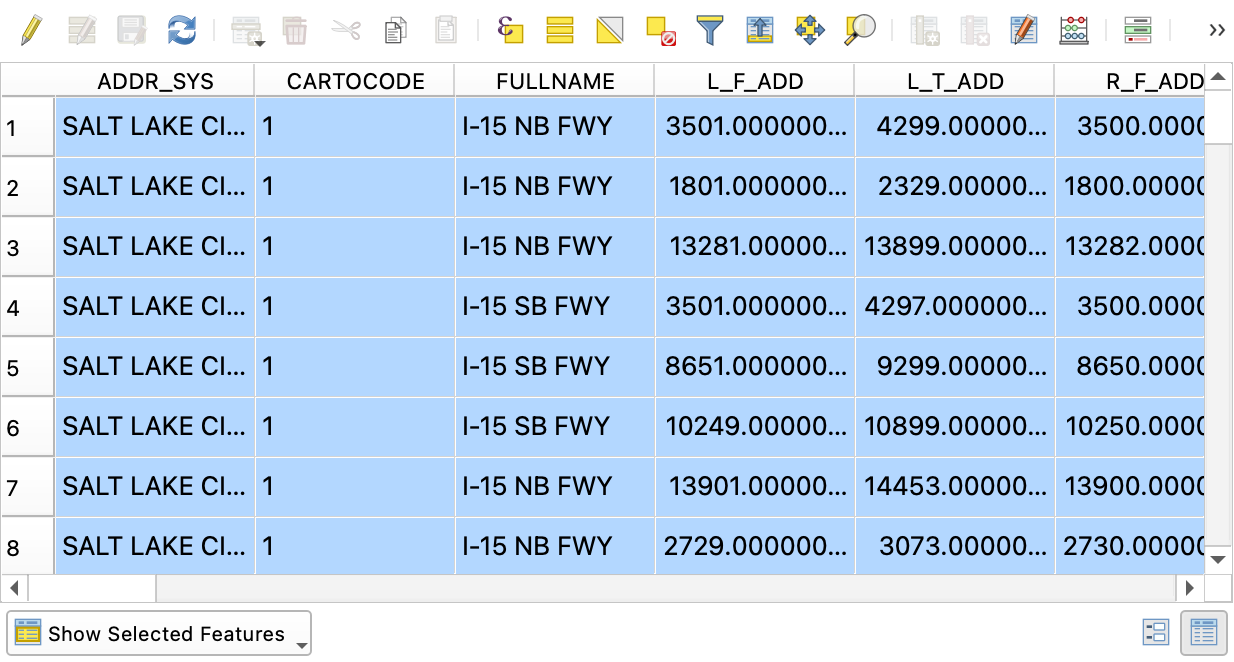1234x662 pixels.
Task: Add a new feature
Action: point(246,30)
